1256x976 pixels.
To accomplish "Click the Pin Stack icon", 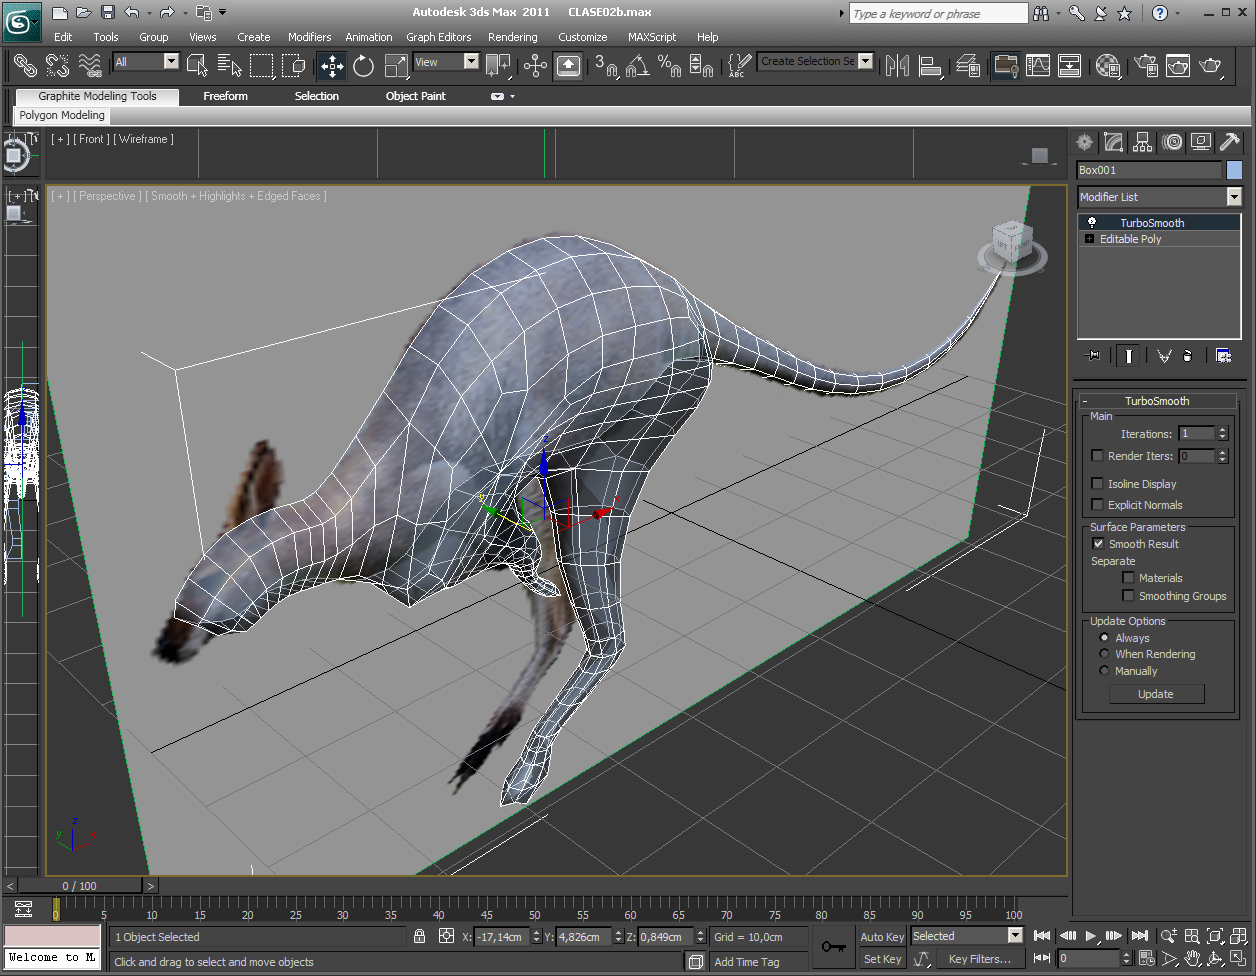I will pos(1093,355).
